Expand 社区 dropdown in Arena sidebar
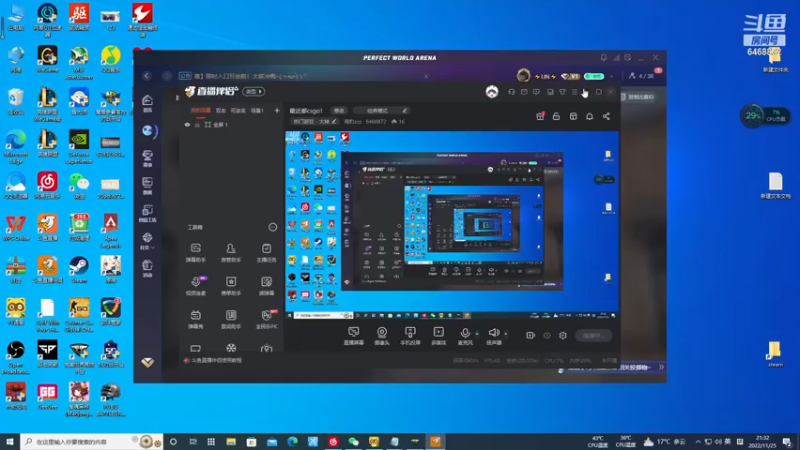This screenshot has height=450, width=800. (x=147, y=241)
